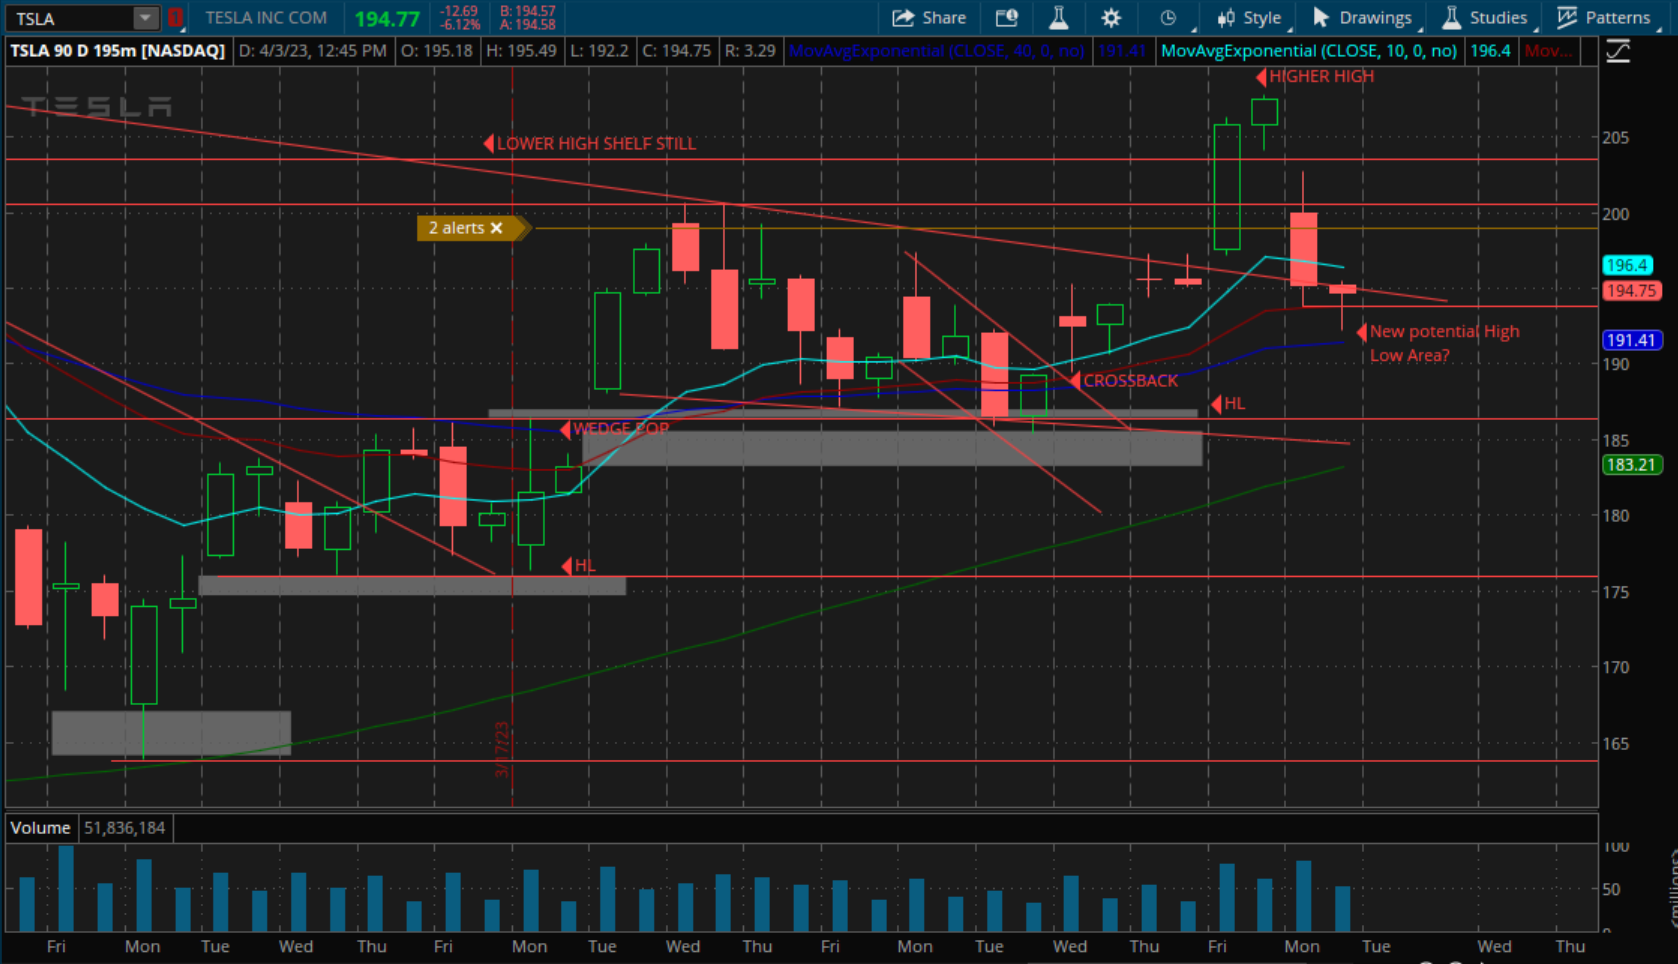Click the close value C: 194.75
Viewport: 1678px width, 964px height.
coord(677,51)
